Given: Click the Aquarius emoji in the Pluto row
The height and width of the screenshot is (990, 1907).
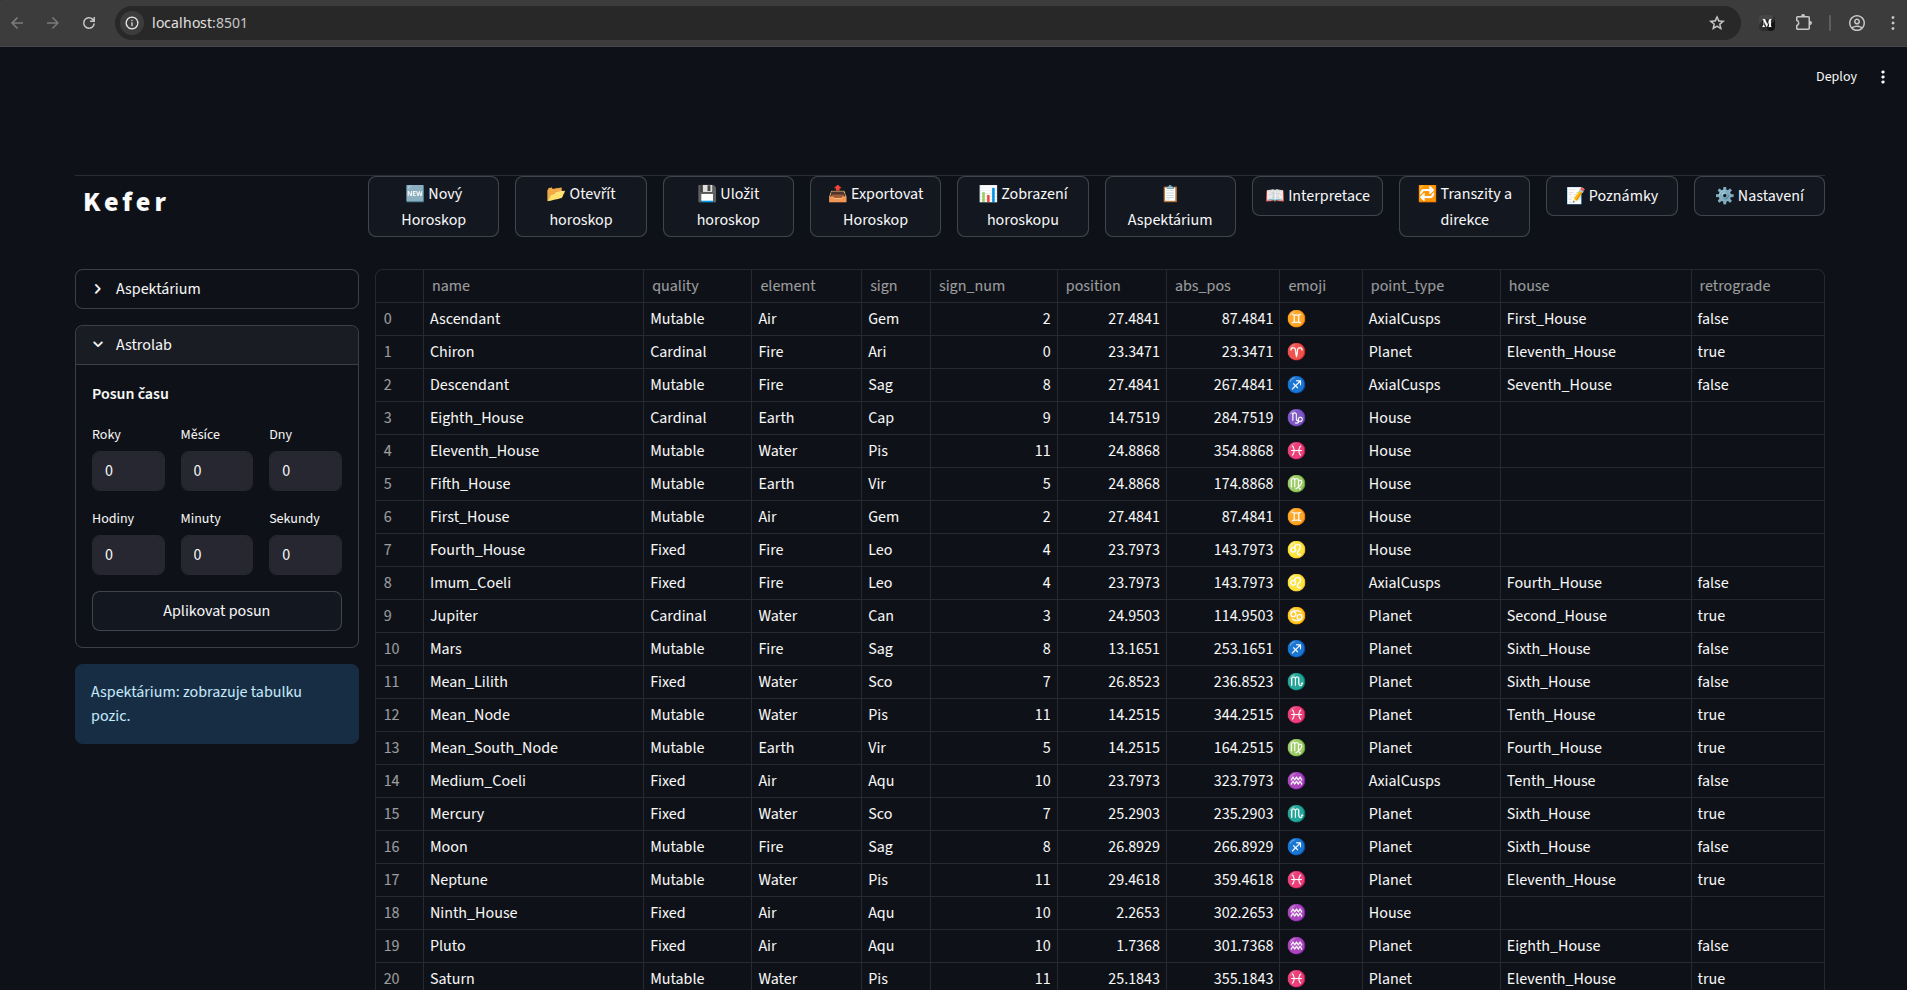Looking at the screenshot, I should point(1296,946).
